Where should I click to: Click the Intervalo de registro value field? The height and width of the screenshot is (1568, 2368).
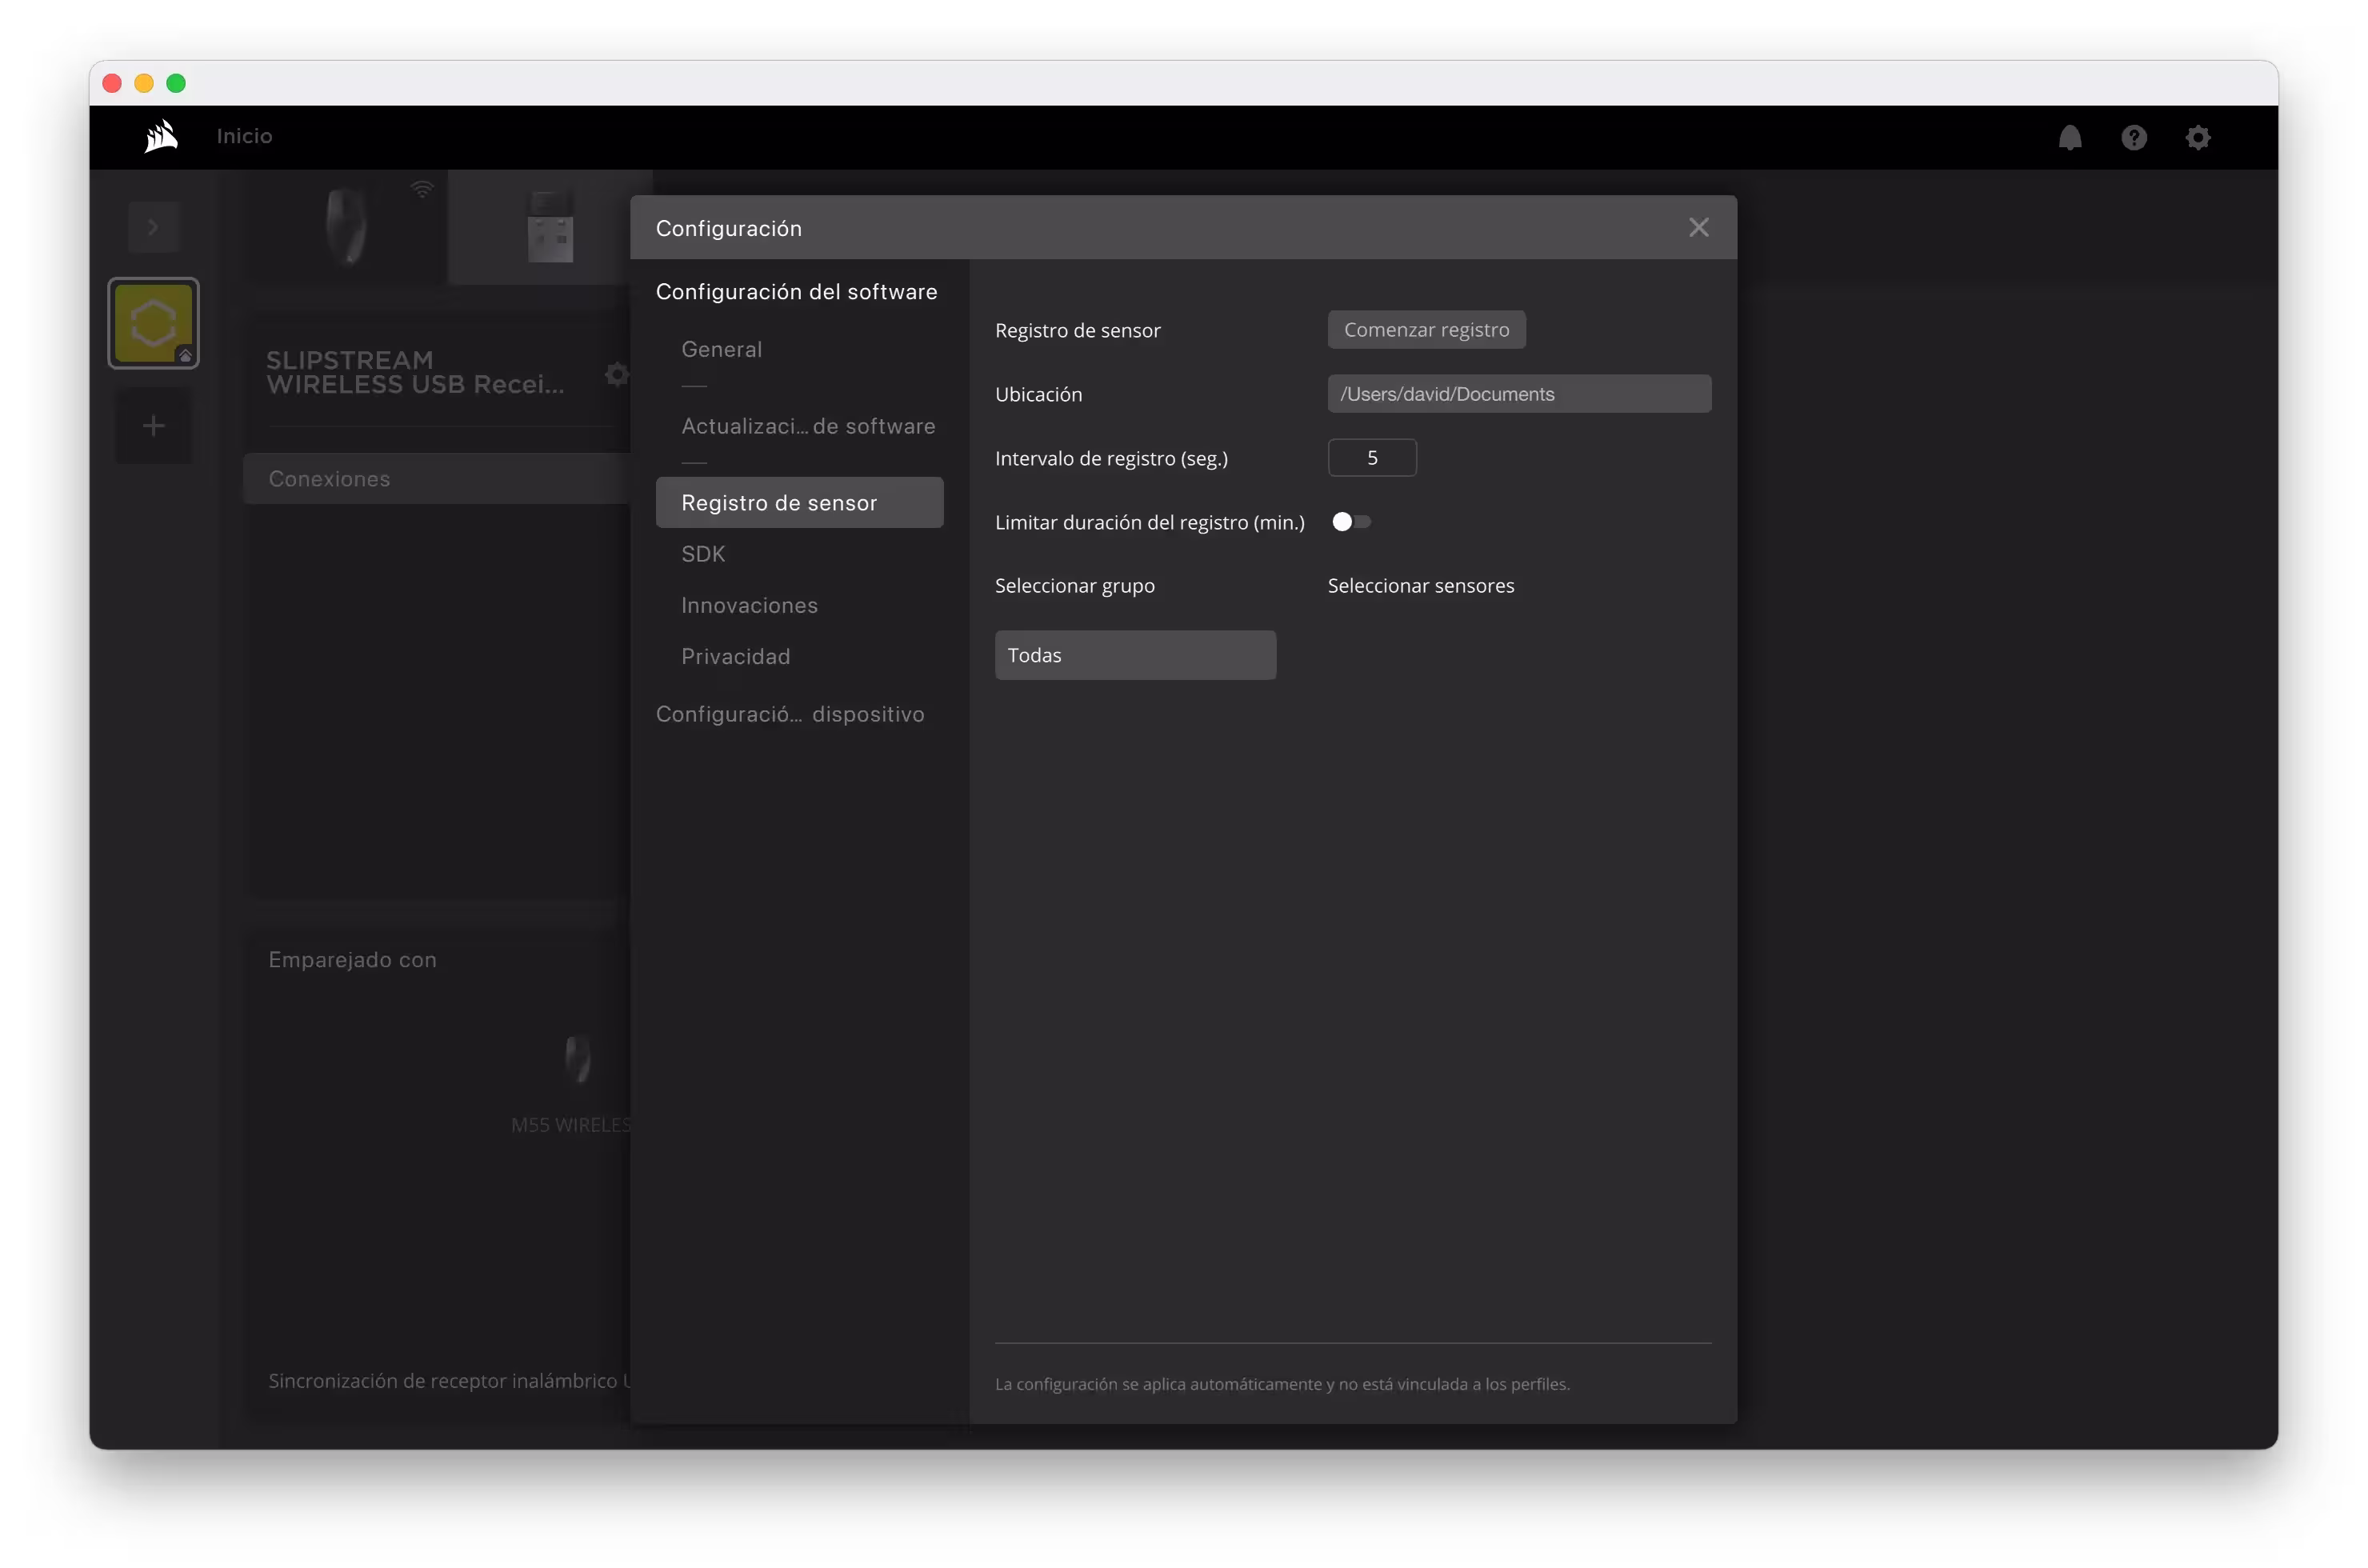[x=1371, y=458]
